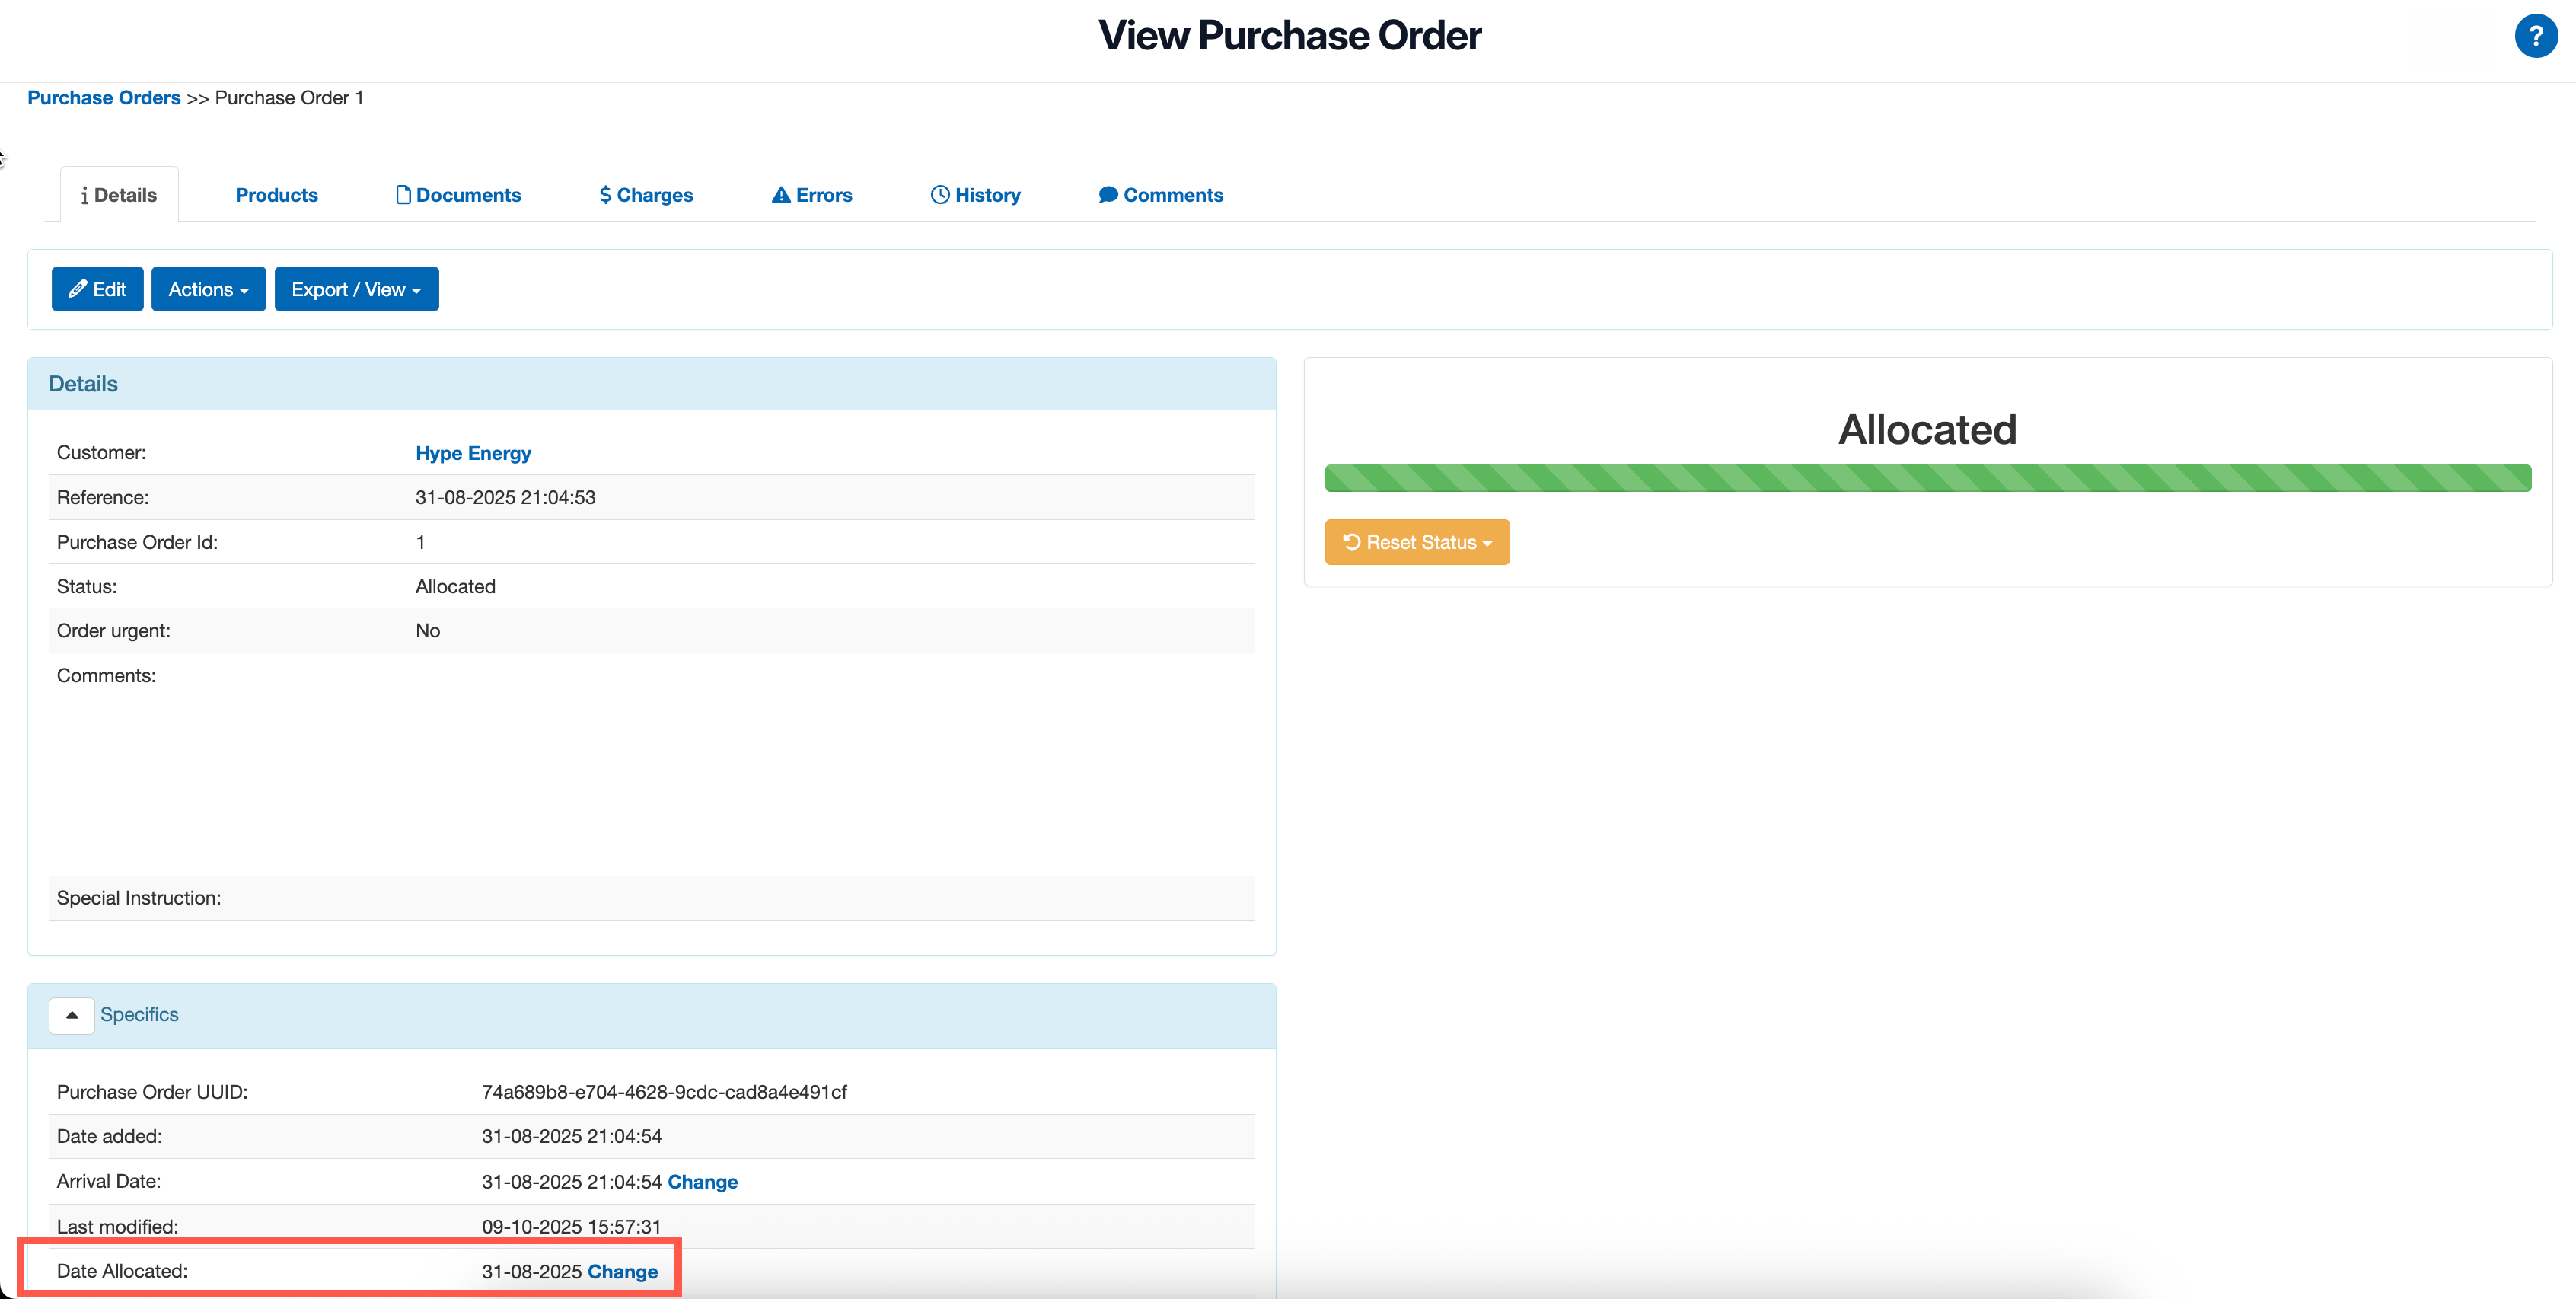Click the document icon on Documents tab
Image resolution: width=2576 pixels, height=1299 pixels.
[x=403, y=195]
